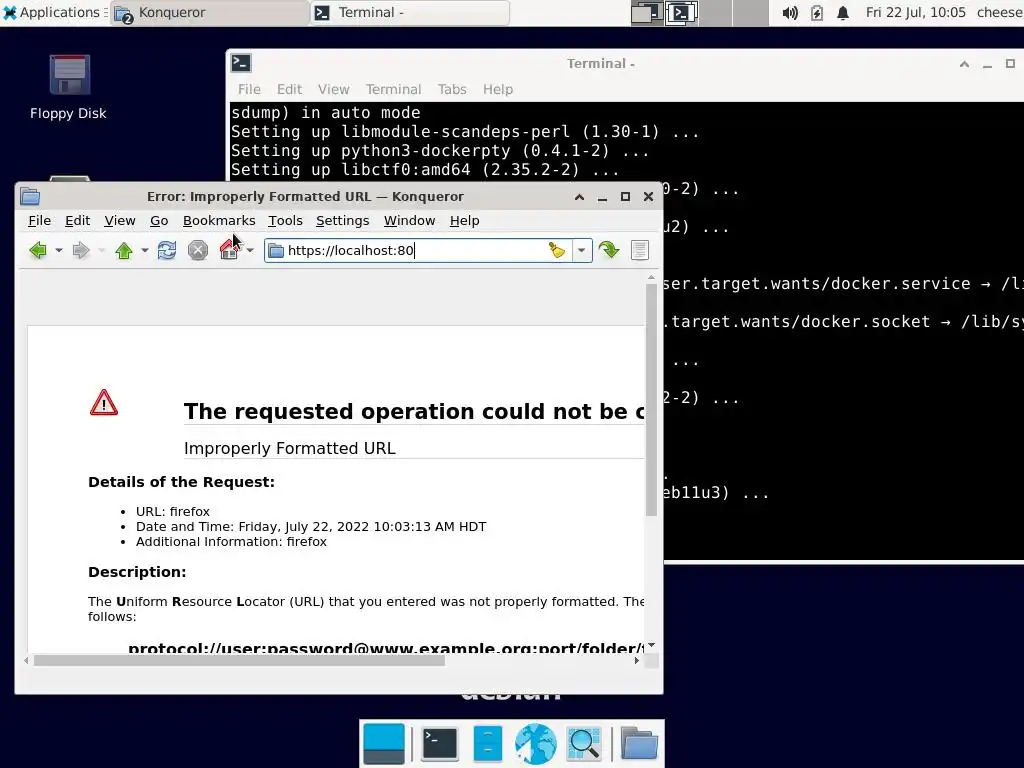Screen dimensions: 1024x768
Task: Go up one level with the green up arrow
Action: (x=123, y=250)
